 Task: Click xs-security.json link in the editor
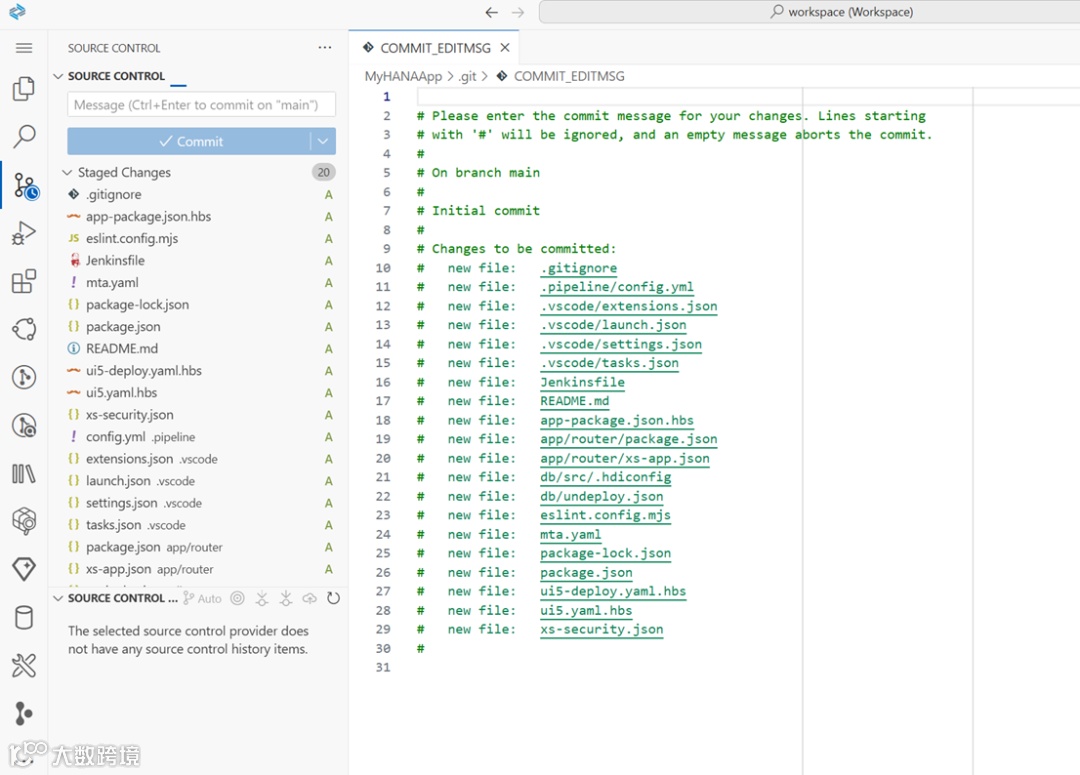601,629
